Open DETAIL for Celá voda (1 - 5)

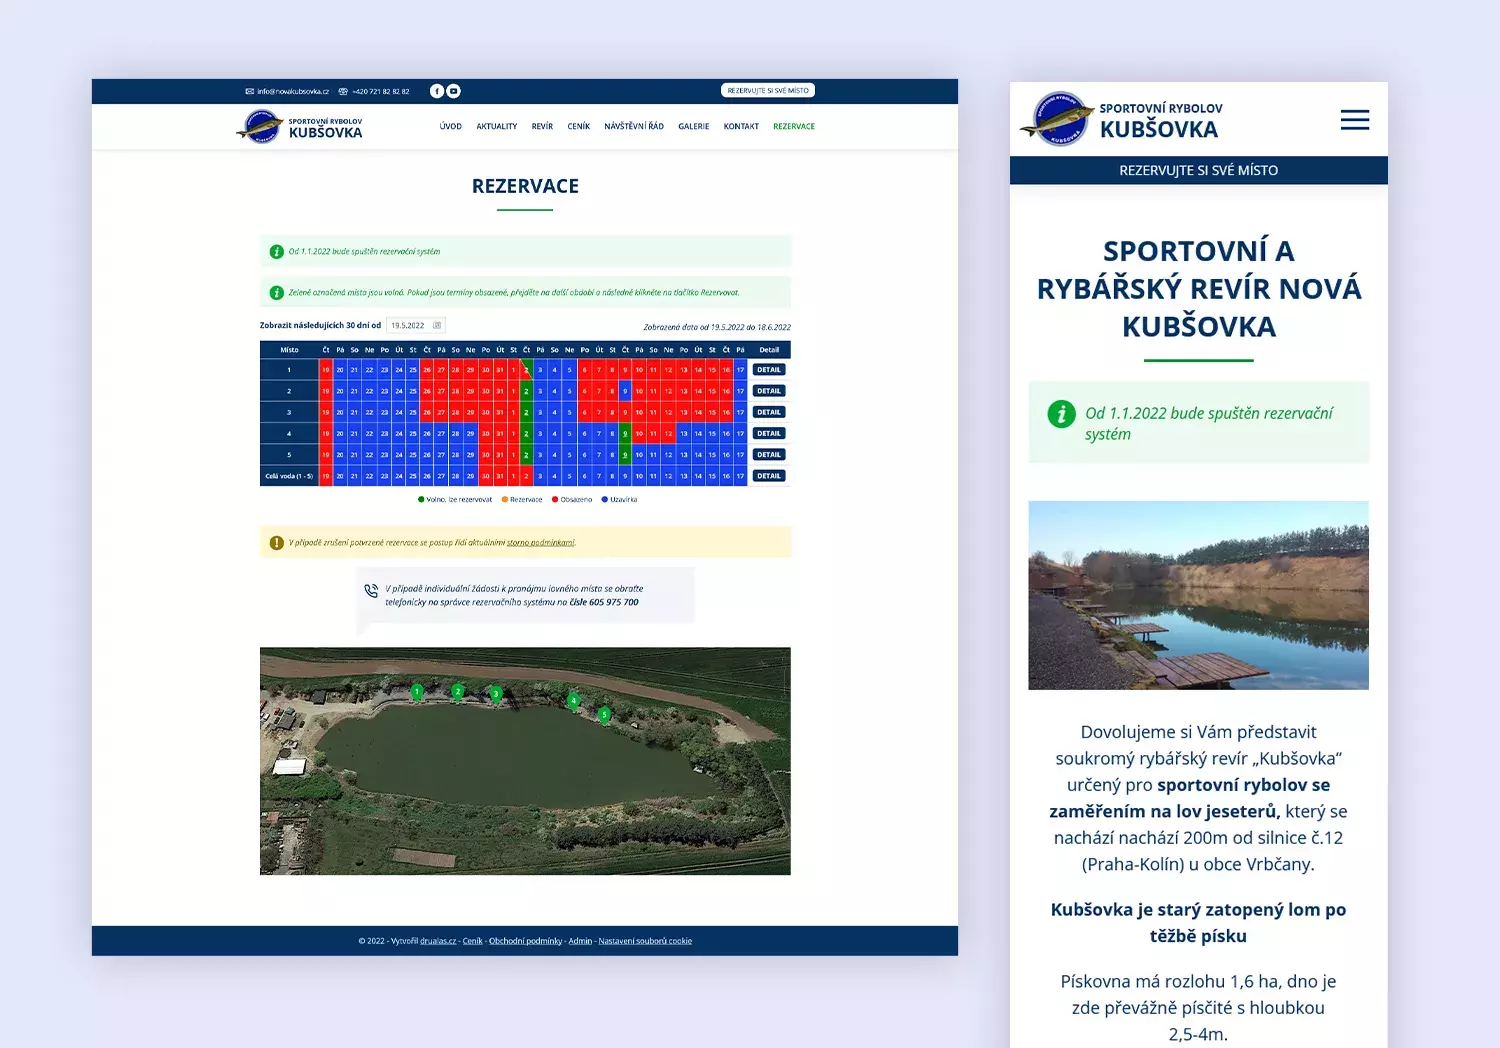click(x=768, y=476)
